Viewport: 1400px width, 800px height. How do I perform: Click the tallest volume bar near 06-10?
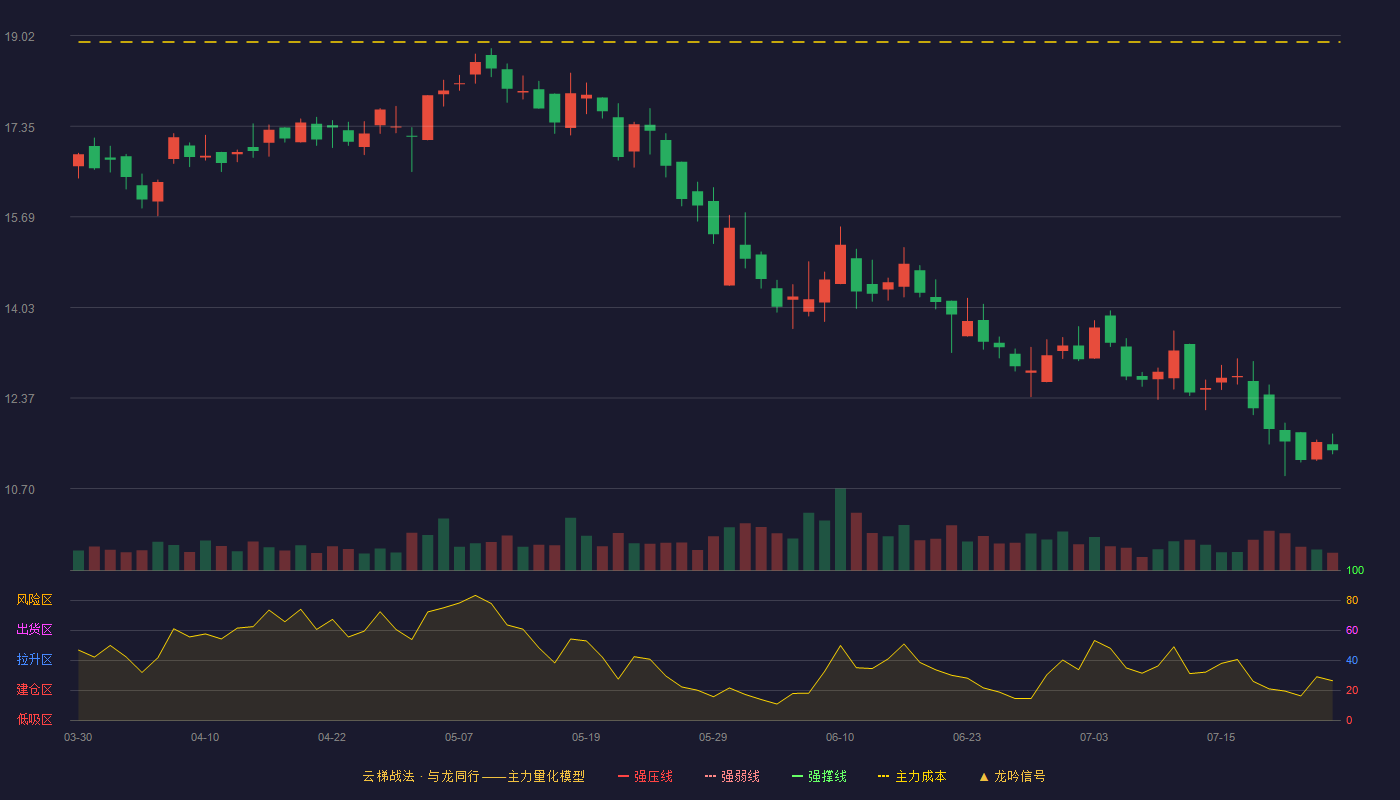[840, 529]
